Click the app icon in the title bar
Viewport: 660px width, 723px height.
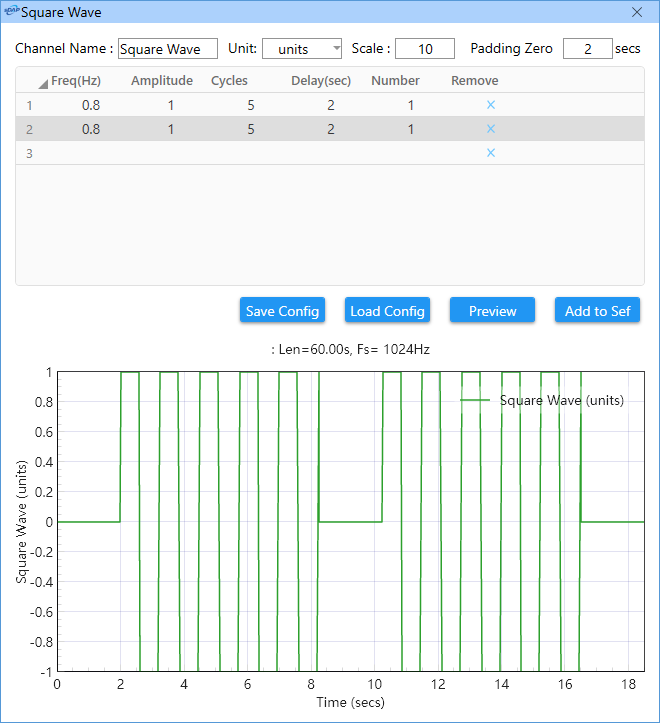pos(11,11)
